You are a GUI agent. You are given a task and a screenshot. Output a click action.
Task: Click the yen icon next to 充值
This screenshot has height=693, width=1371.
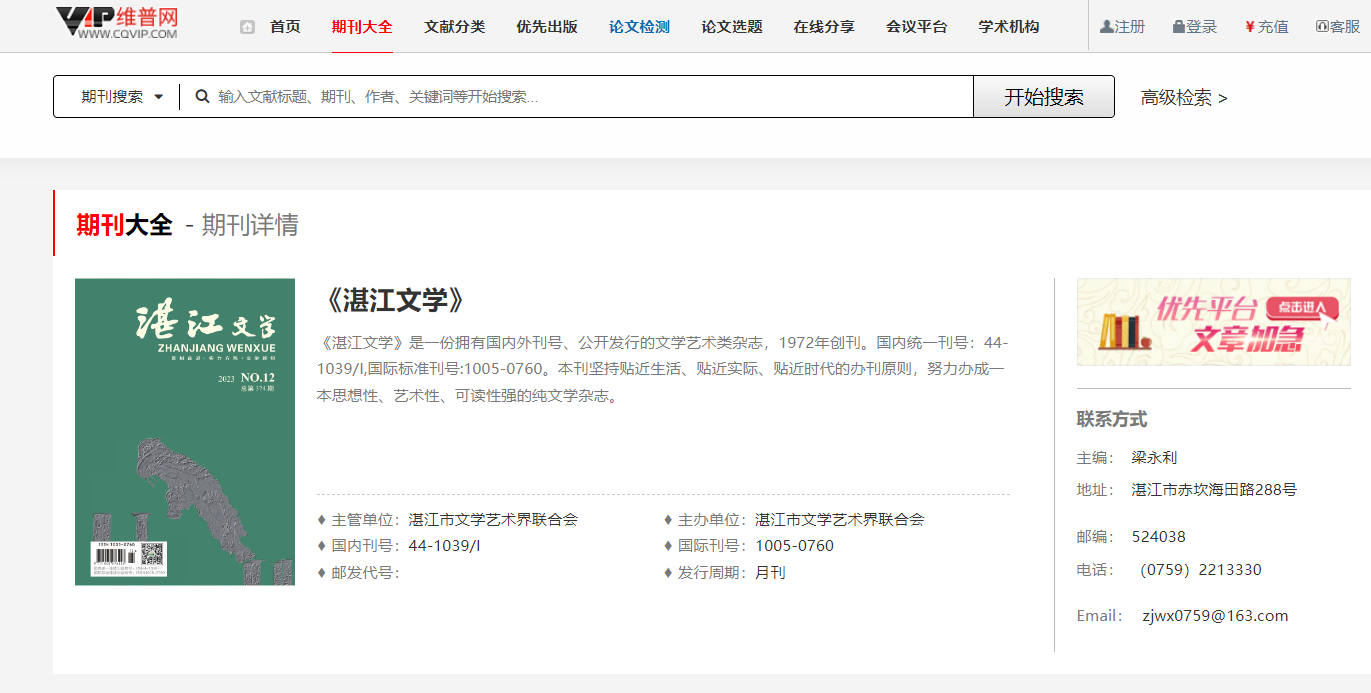(1250, 27)
